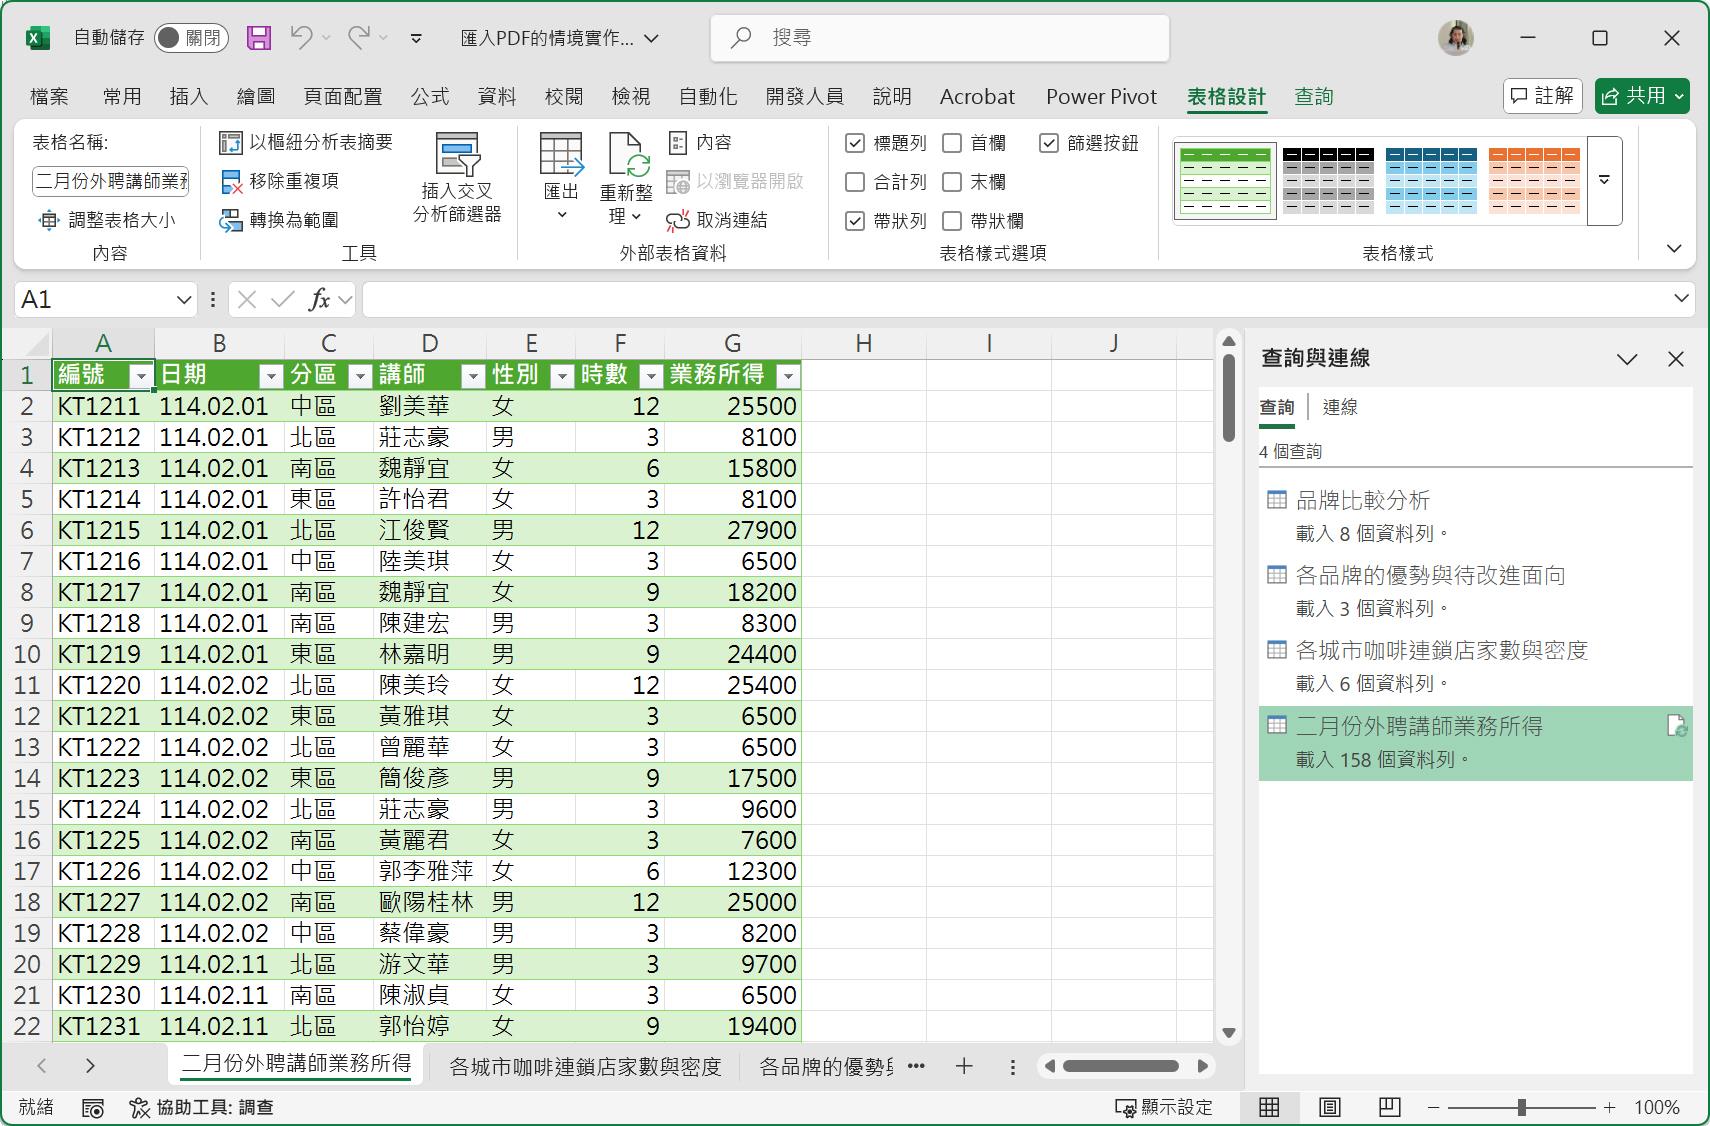Expand the table styles gallery

[x=1604, y=181]
